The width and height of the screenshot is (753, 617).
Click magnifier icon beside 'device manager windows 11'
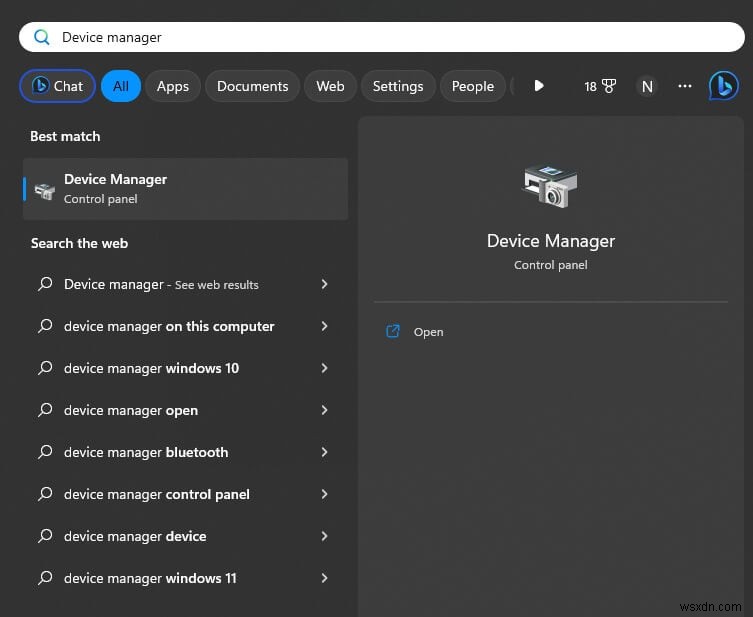45,578
